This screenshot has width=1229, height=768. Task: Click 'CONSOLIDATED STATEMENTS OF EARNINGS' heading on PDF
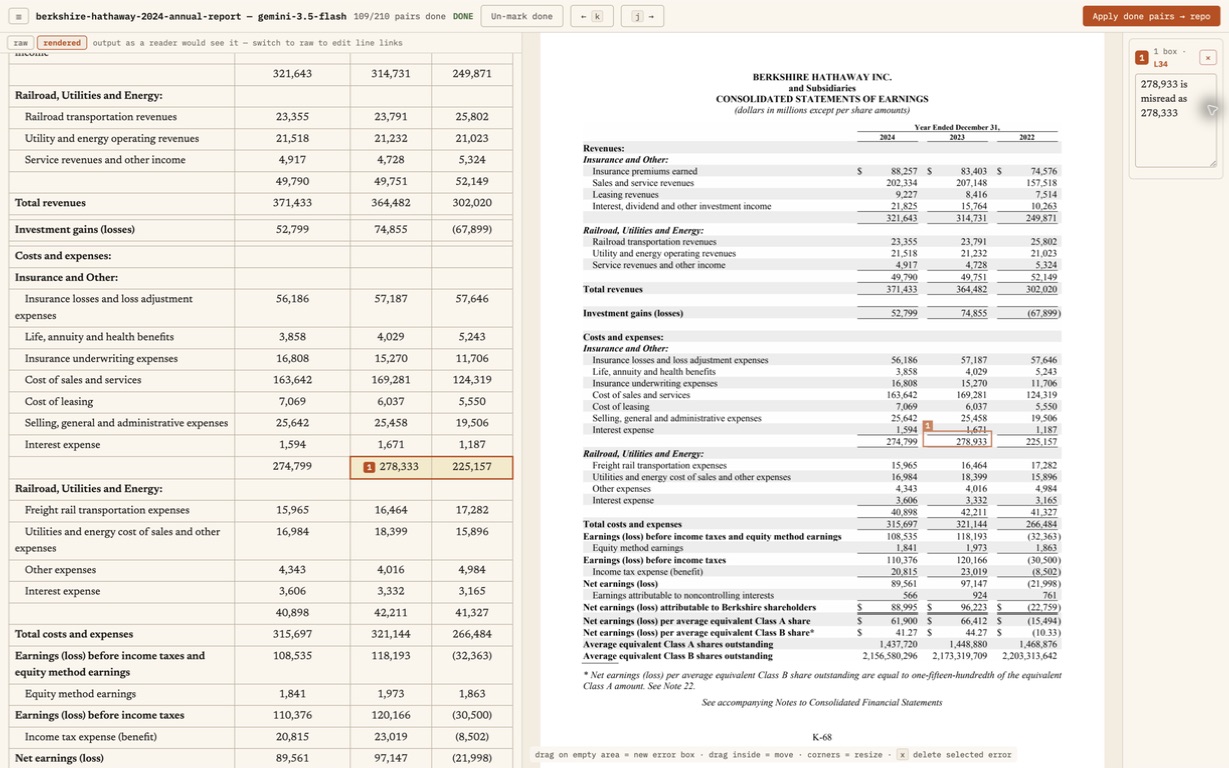(822, 99)
